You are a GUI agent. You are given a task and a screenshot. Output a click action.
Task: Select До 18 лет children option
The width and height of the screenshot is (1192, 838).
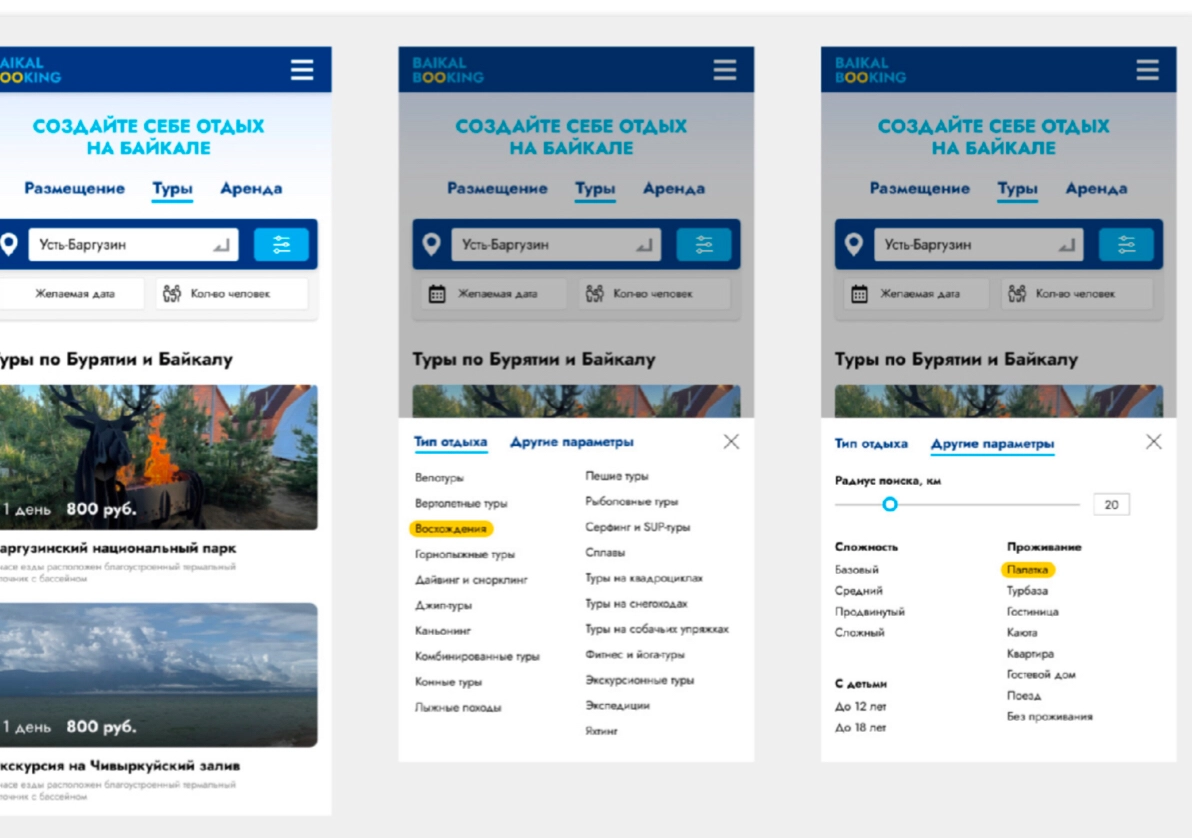pos(861,728)
